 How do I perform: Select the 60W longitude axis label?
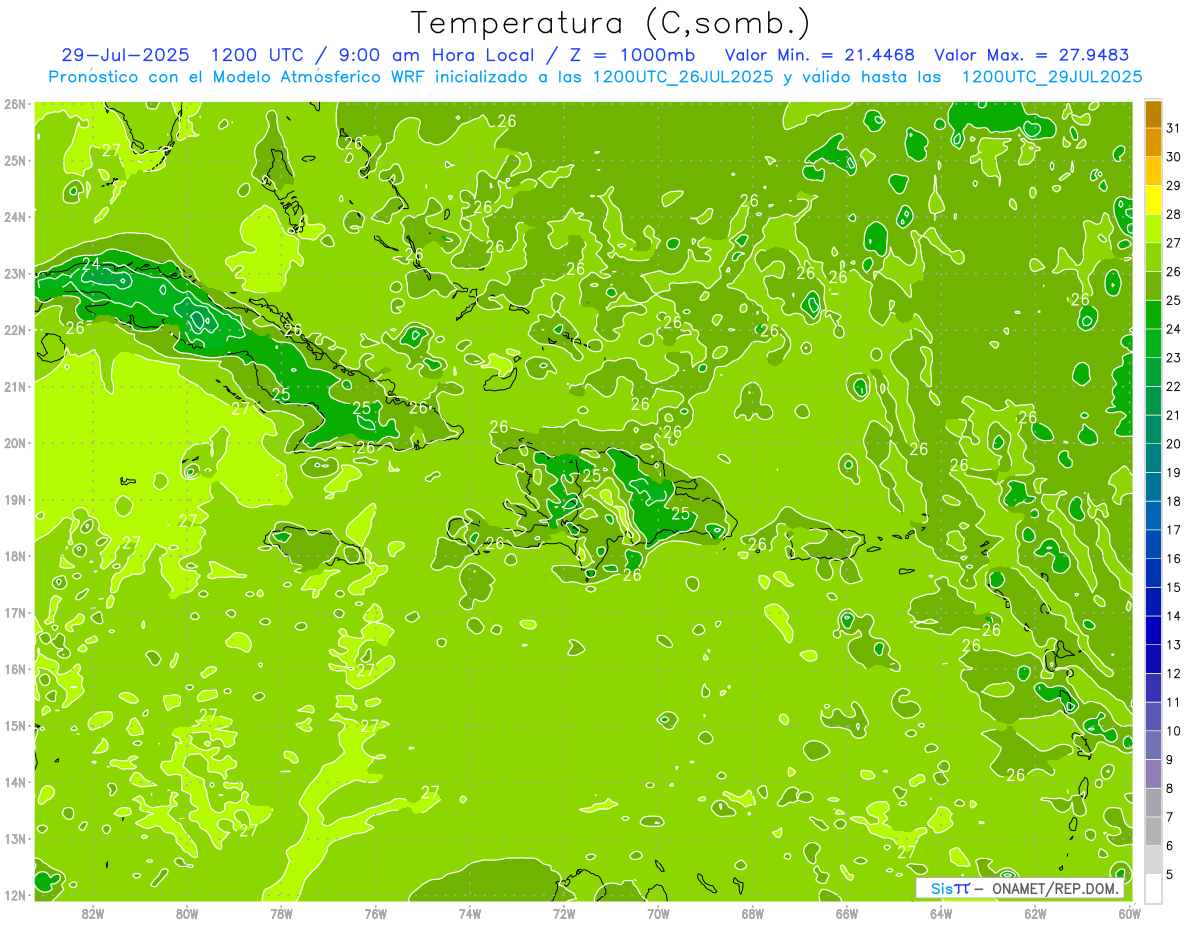point(1129,913)
